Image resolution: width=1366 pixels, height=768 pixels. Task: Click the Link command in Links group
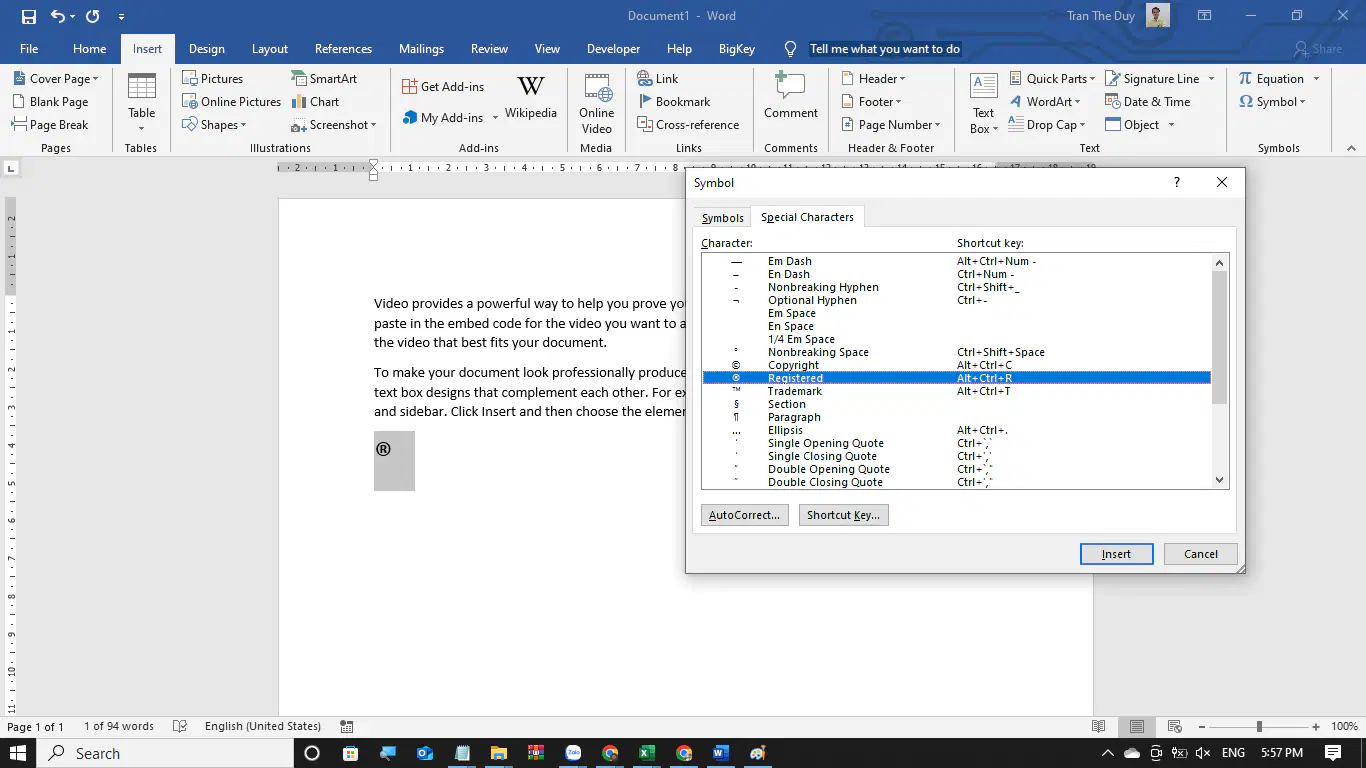[x=658, y=79]
